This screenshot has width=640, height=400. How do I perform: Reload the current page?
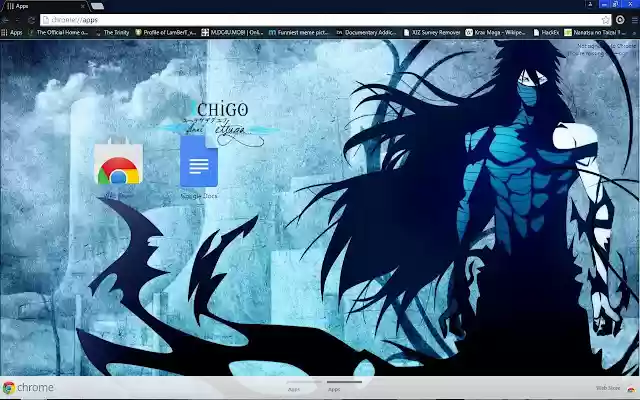click(x=31, y=20)
